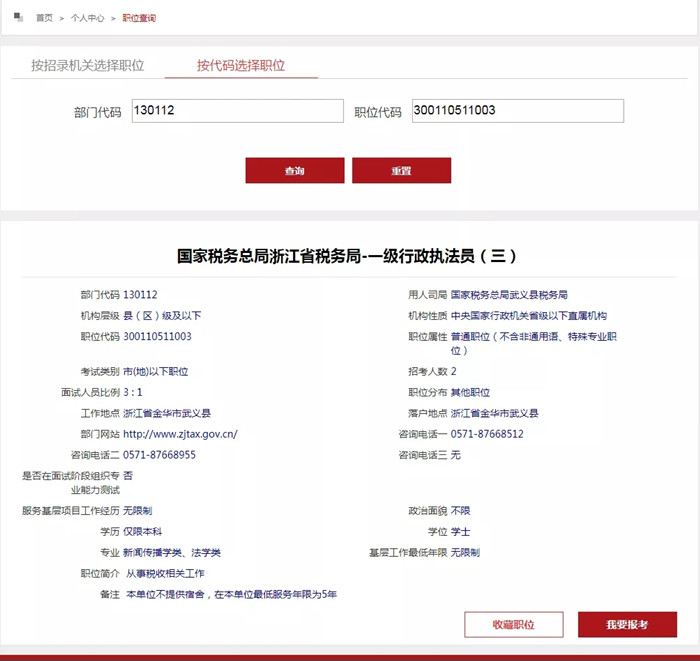Image resolution: width=700 pixels, height=661 pixels.
Task: Click 用人司局 value 国家税务总局武义县税务局
Action: (509, 295)
